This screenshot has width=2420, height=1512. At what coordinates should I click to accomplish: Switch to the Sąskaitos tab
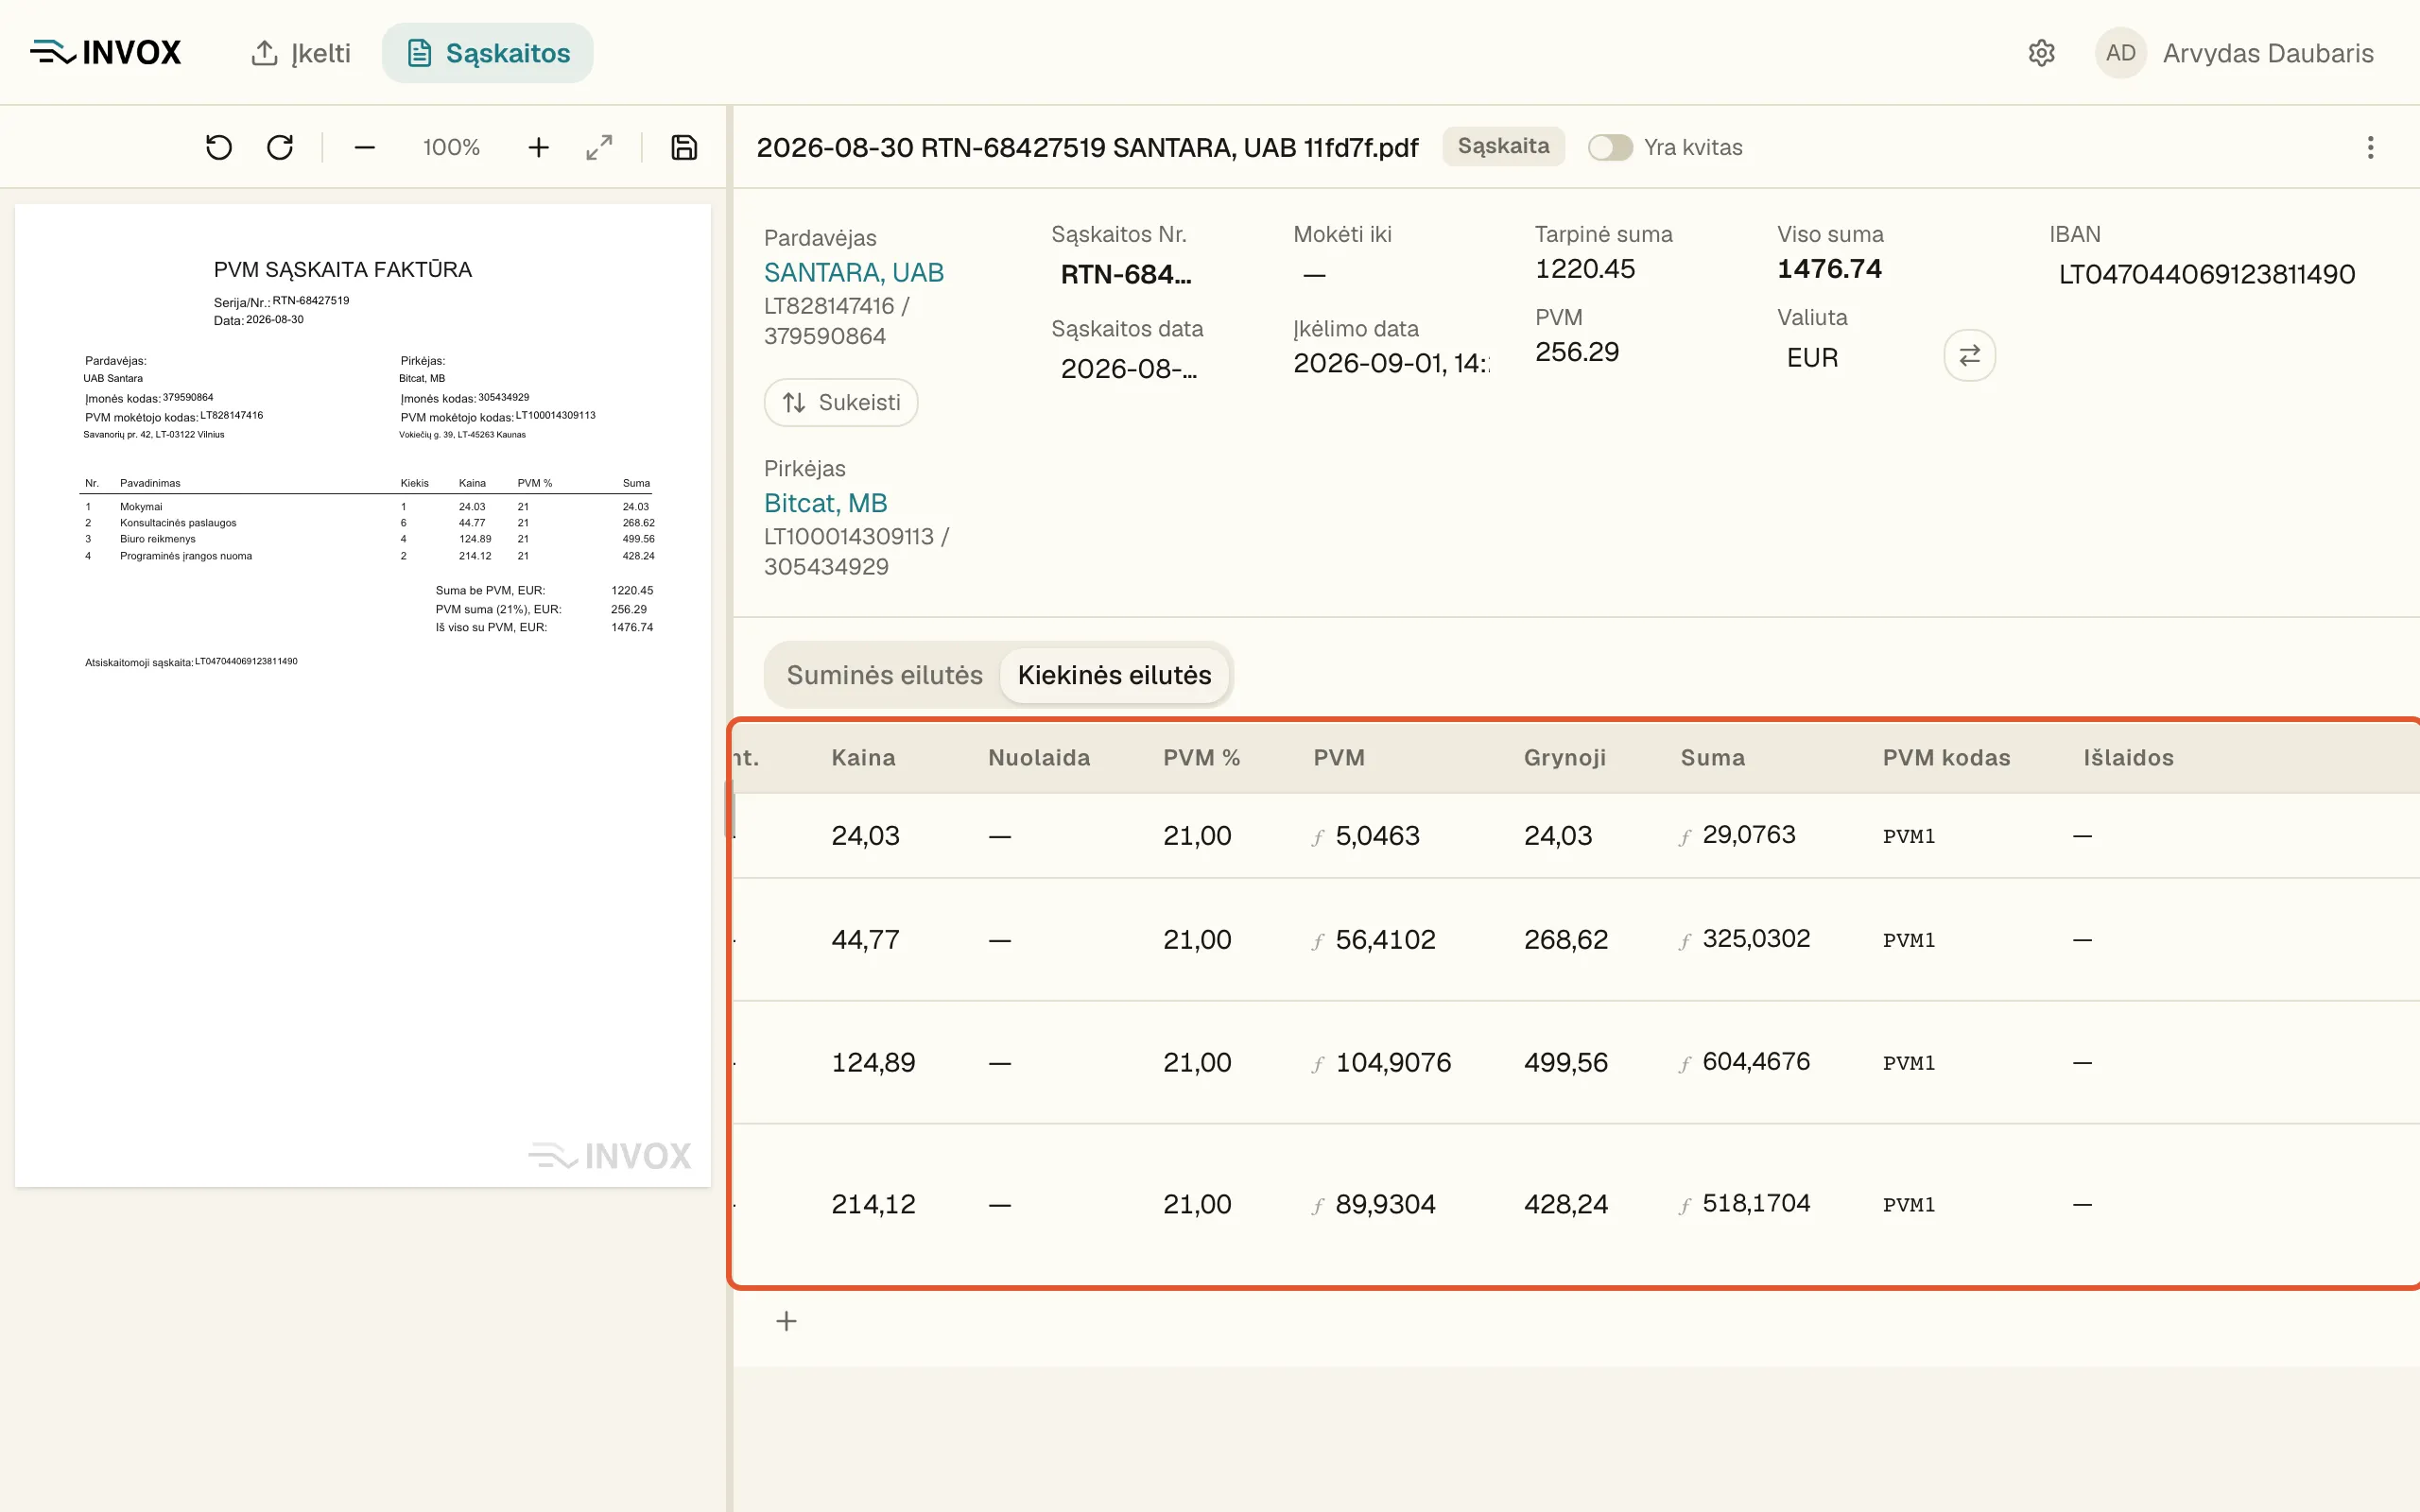(488, 53)
